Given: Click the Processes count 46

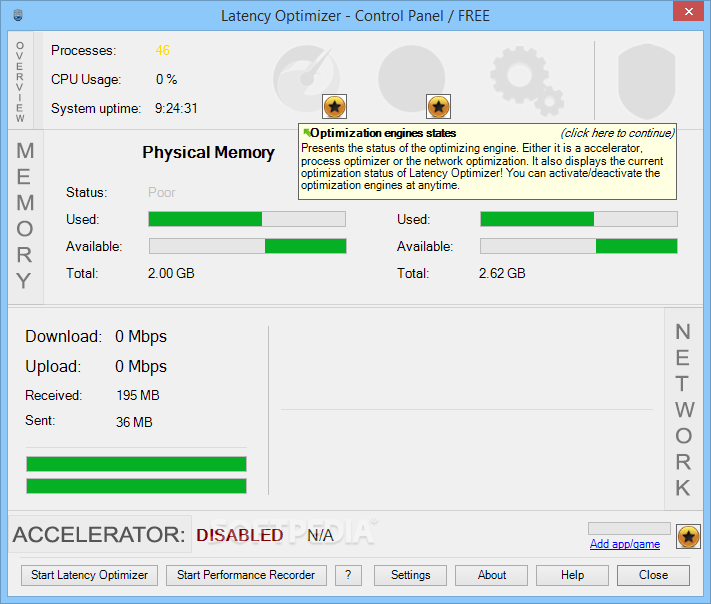Looking at the screenshot, I should click(x=162, y=50).
